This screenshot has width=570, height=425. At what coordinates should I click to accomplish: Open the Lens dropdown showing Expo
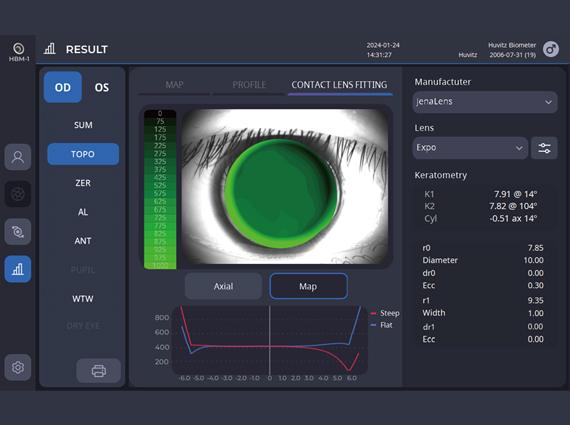pos(470,148)
